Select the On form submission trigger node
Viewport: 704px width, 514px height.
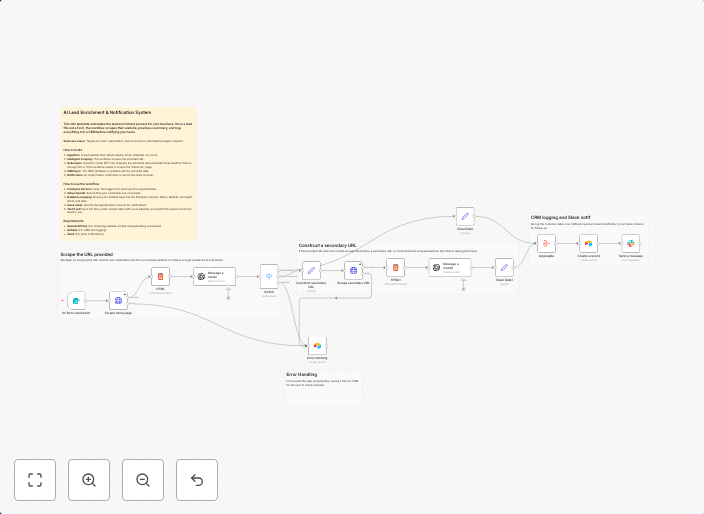coord(76,300)
